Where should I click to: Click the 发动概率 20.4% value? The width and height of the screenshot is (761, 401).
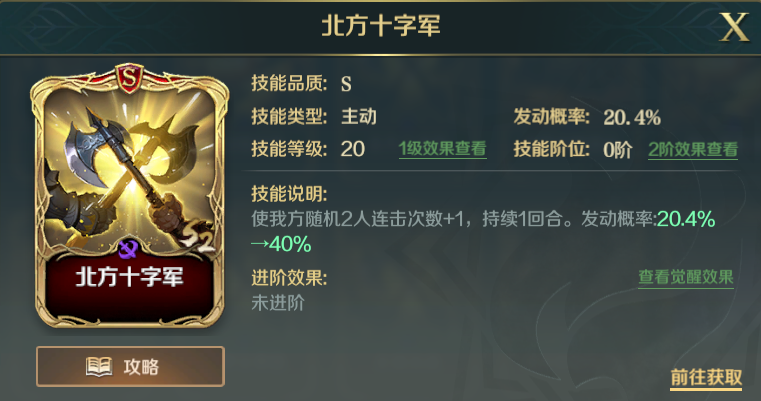[632, 117]
